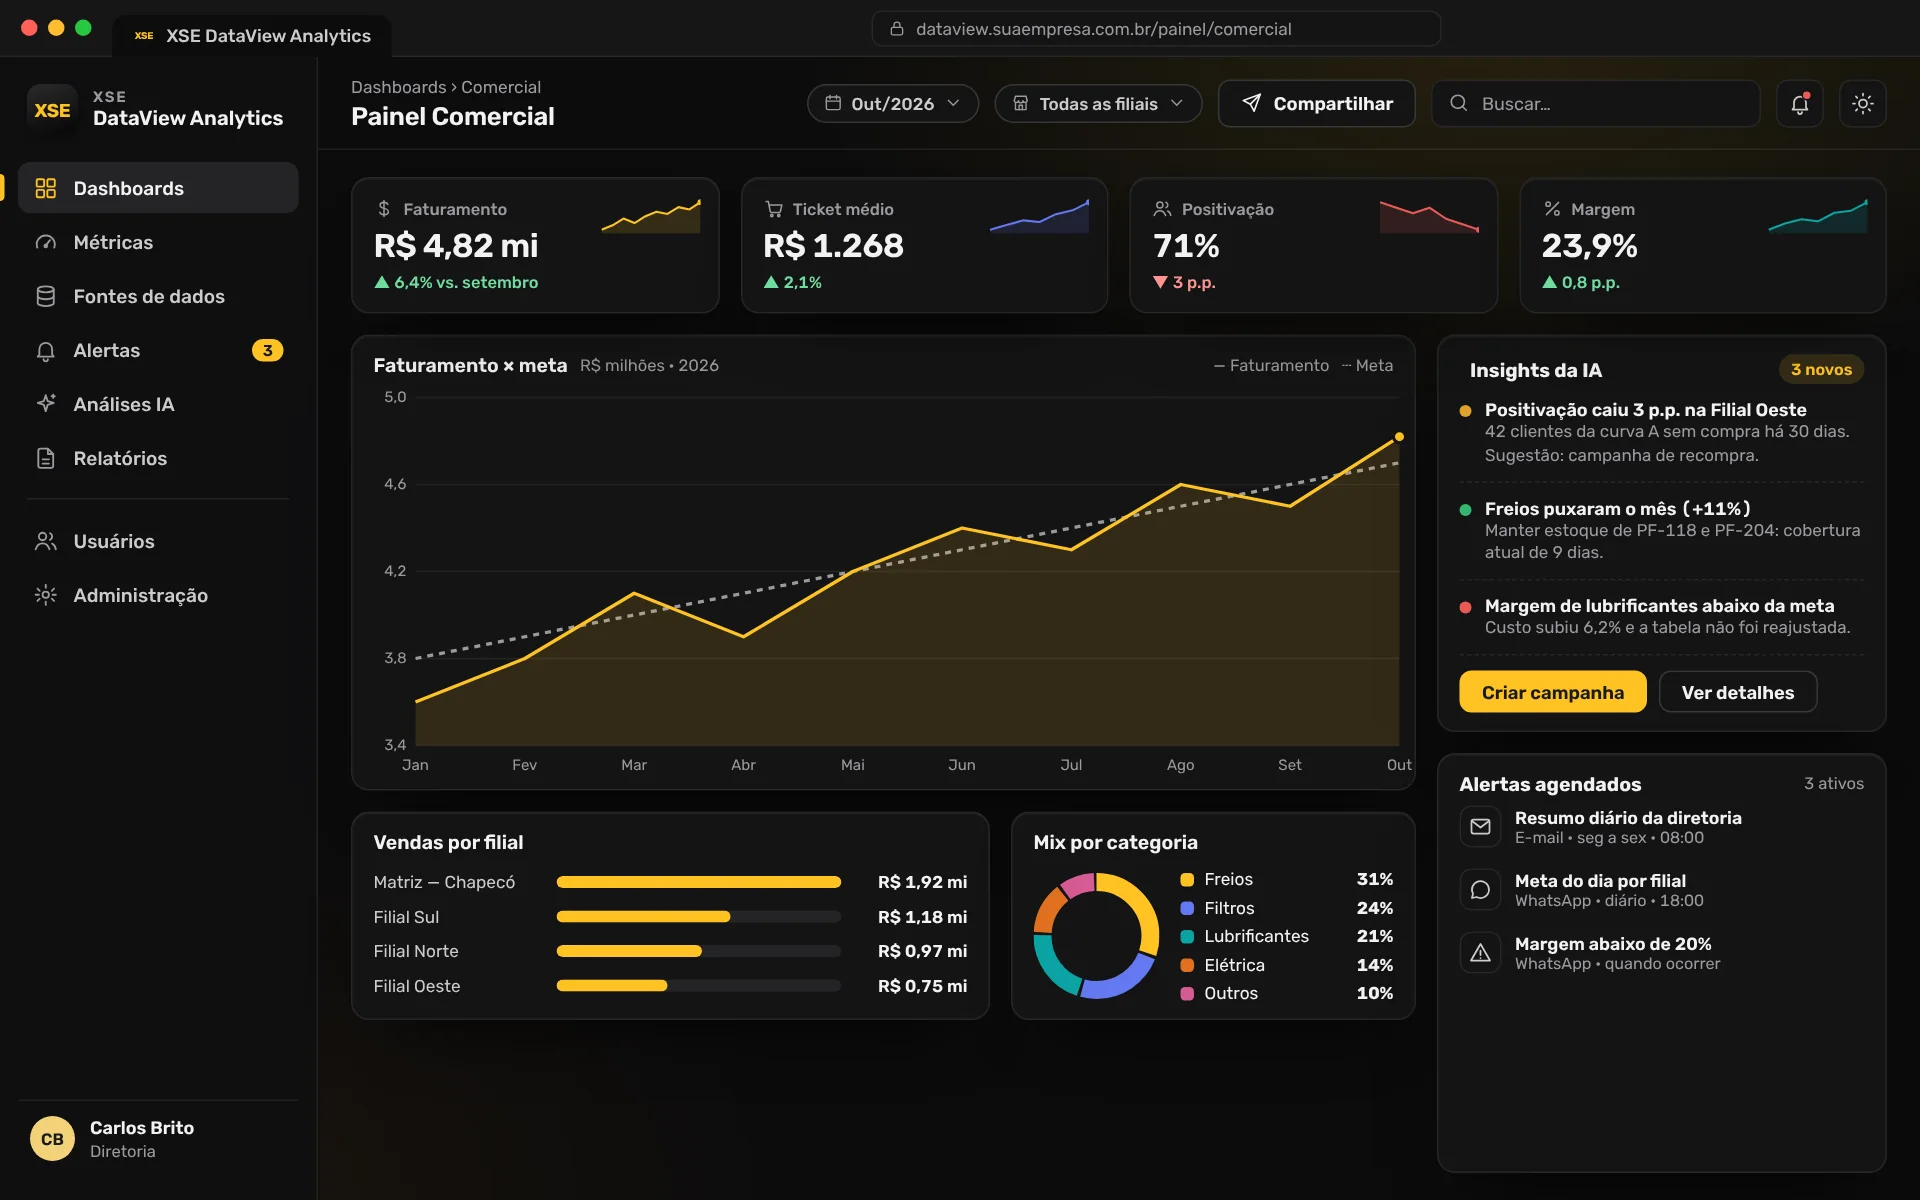
Task: Click Ver detalhes button
Action: click(1737, 692)
